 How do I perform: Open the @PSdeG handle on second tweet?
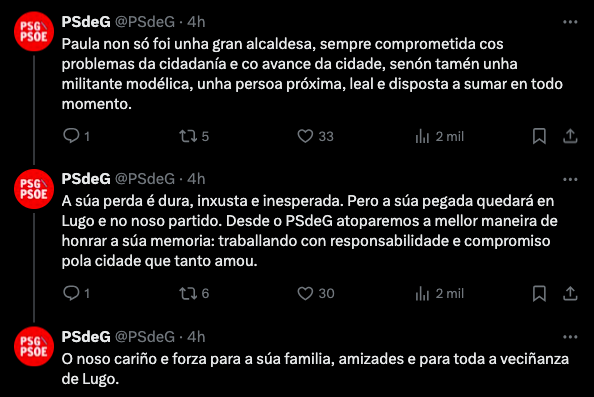pyautogui.click(x=145, y=179)
